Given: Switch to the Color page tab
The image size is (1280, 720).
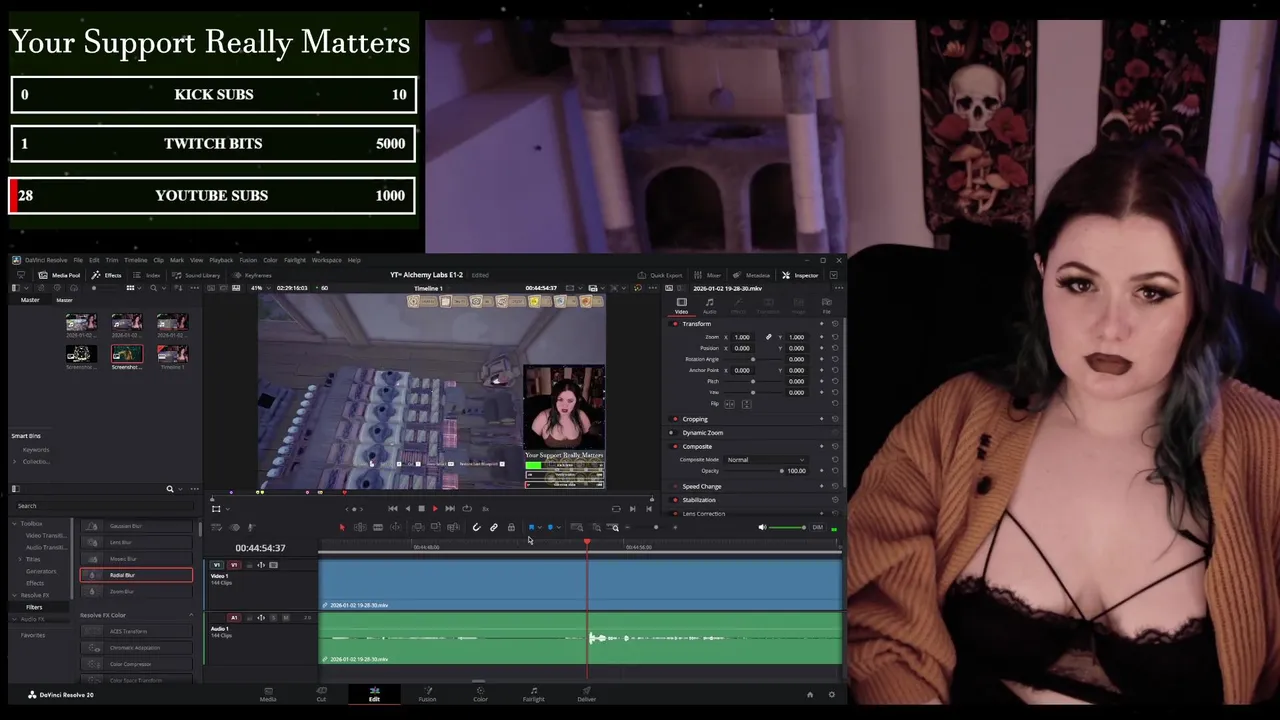Looking at the screenshot, I should [480, 693].
